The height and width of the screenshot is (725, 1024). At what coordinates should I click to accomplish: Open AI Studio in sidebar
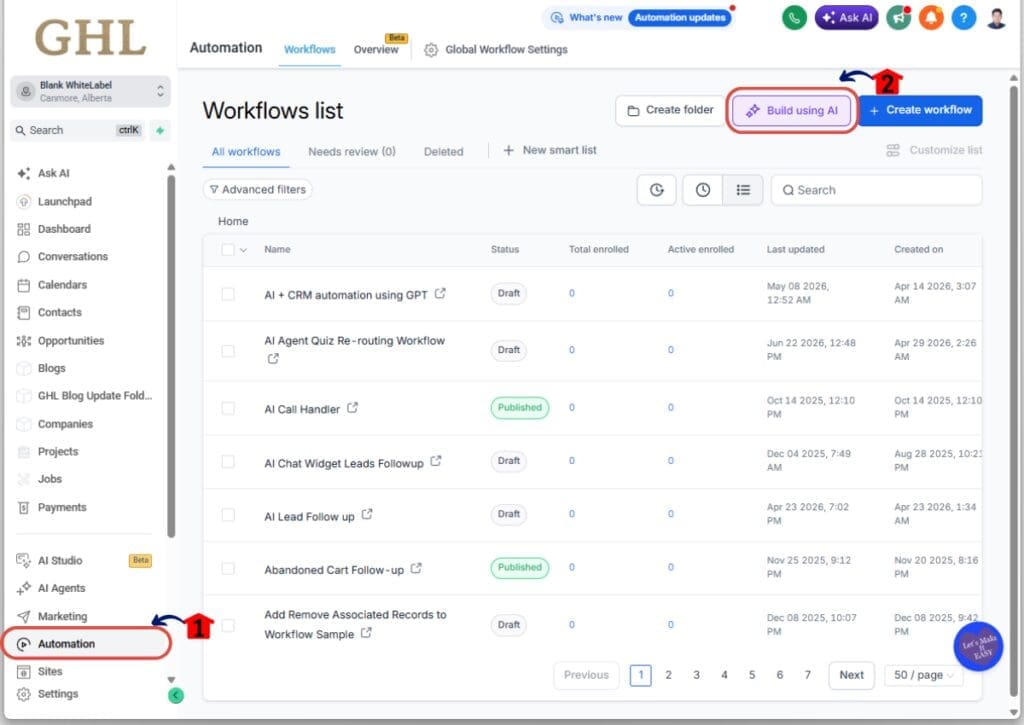(x=60, y=560)
